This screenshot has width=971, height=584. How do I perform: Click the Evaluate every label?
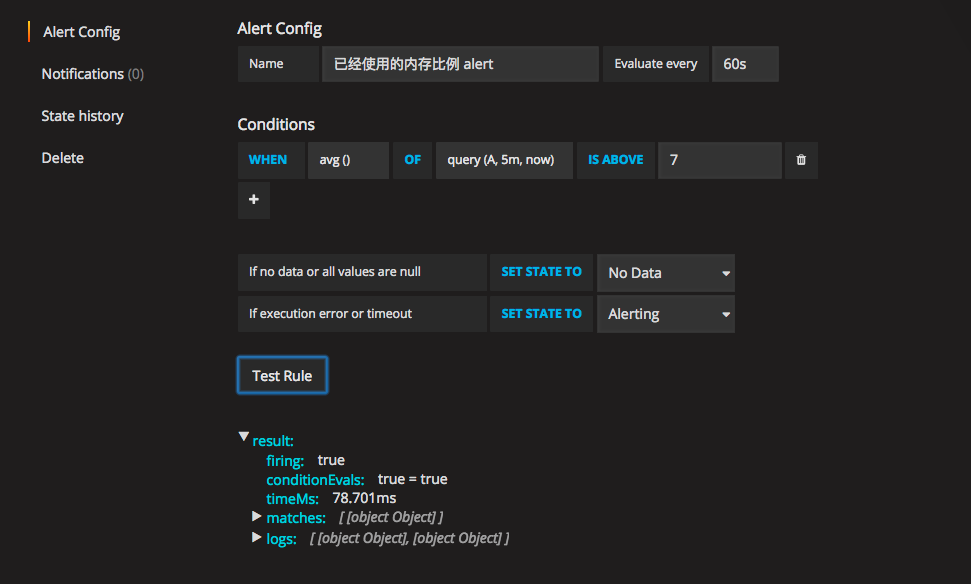656,64
